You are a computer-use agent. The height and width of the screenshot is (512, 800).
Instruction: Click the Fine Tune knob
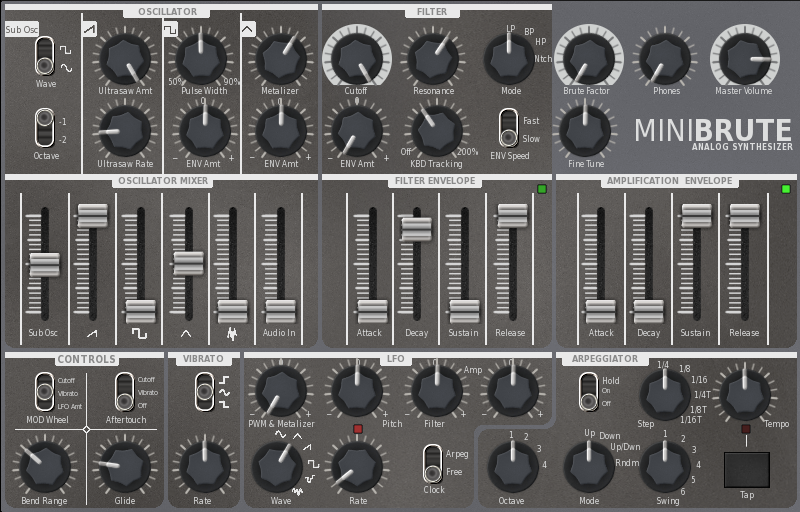[x=585, y=131]
